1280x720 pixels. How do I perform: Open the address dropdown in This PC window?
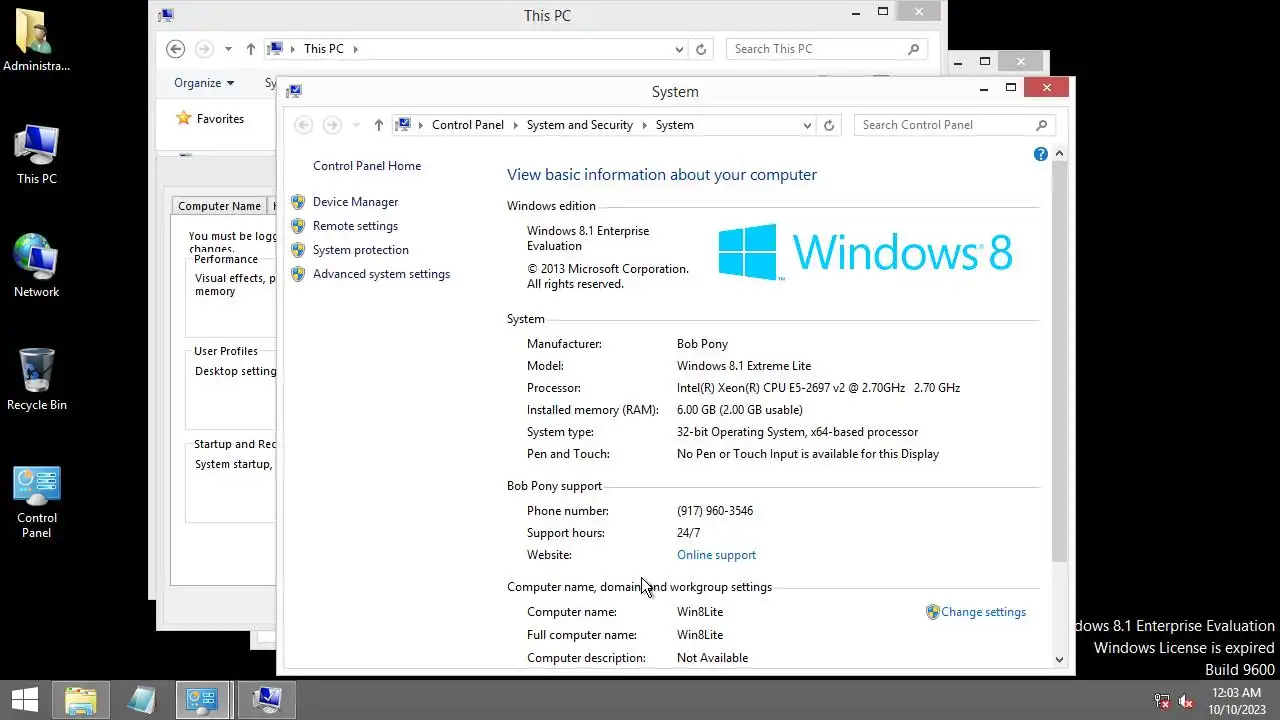[680, 49]
